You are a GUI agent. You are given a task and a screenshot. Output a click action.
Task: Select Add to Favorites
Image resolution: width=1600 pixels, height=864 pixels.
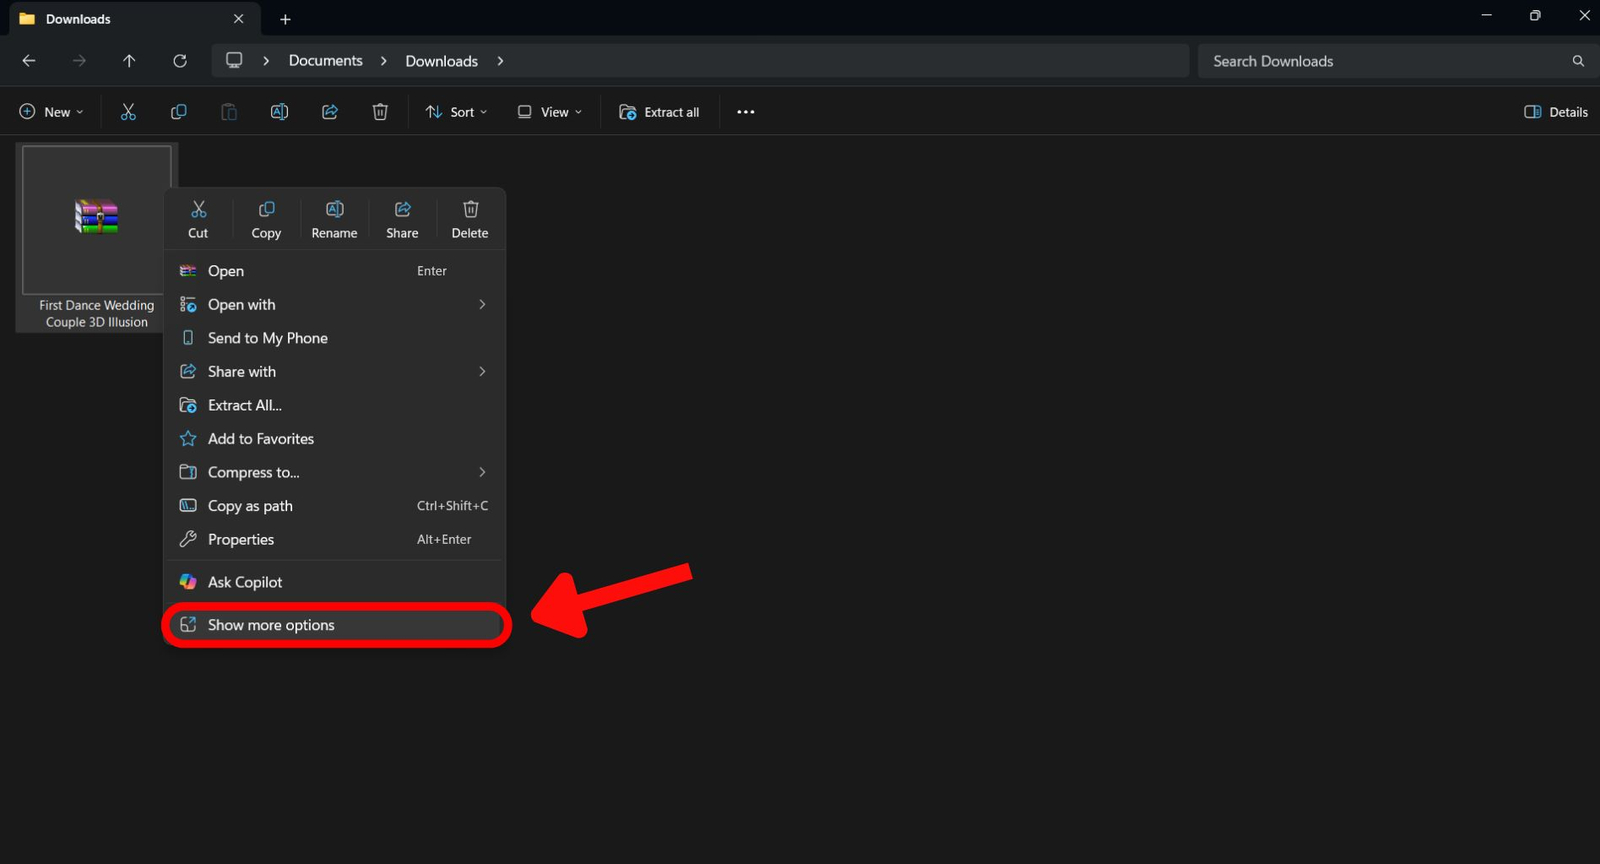(x=335, y=439)
